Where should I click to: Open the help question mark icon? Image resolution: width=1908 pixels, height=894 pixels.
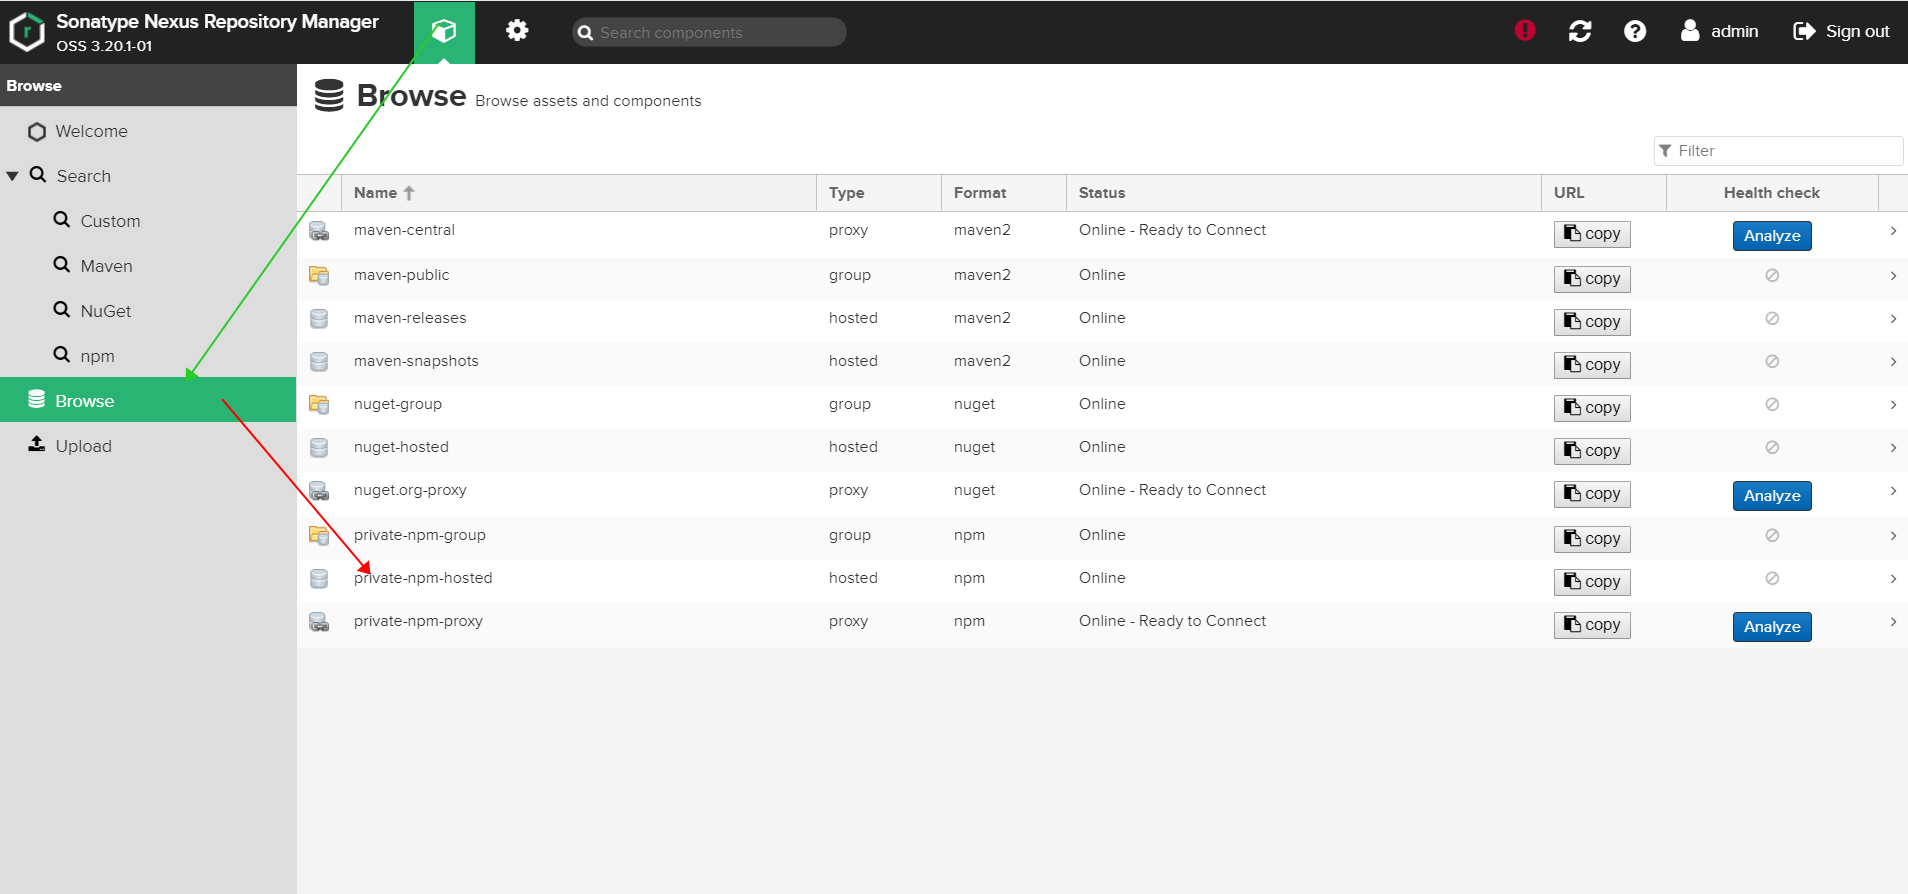coord(1635,31)
